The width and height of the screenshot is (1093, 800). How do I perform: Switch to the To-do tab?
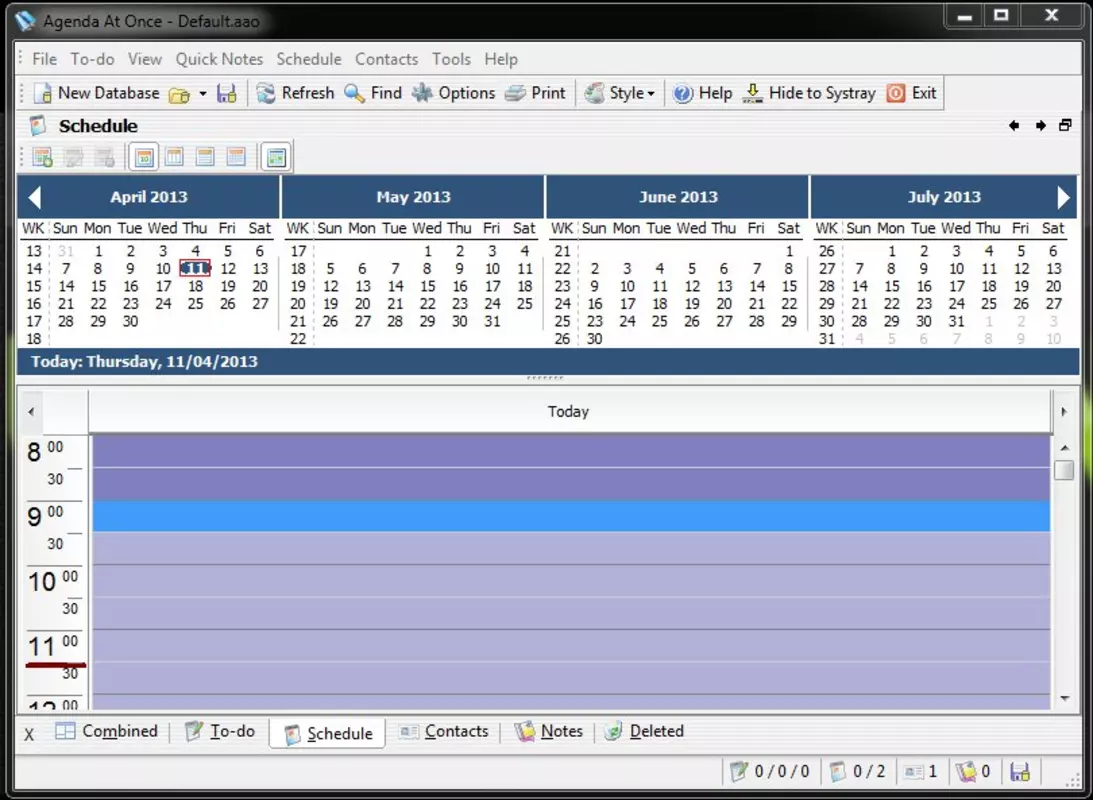pos(220,731)
